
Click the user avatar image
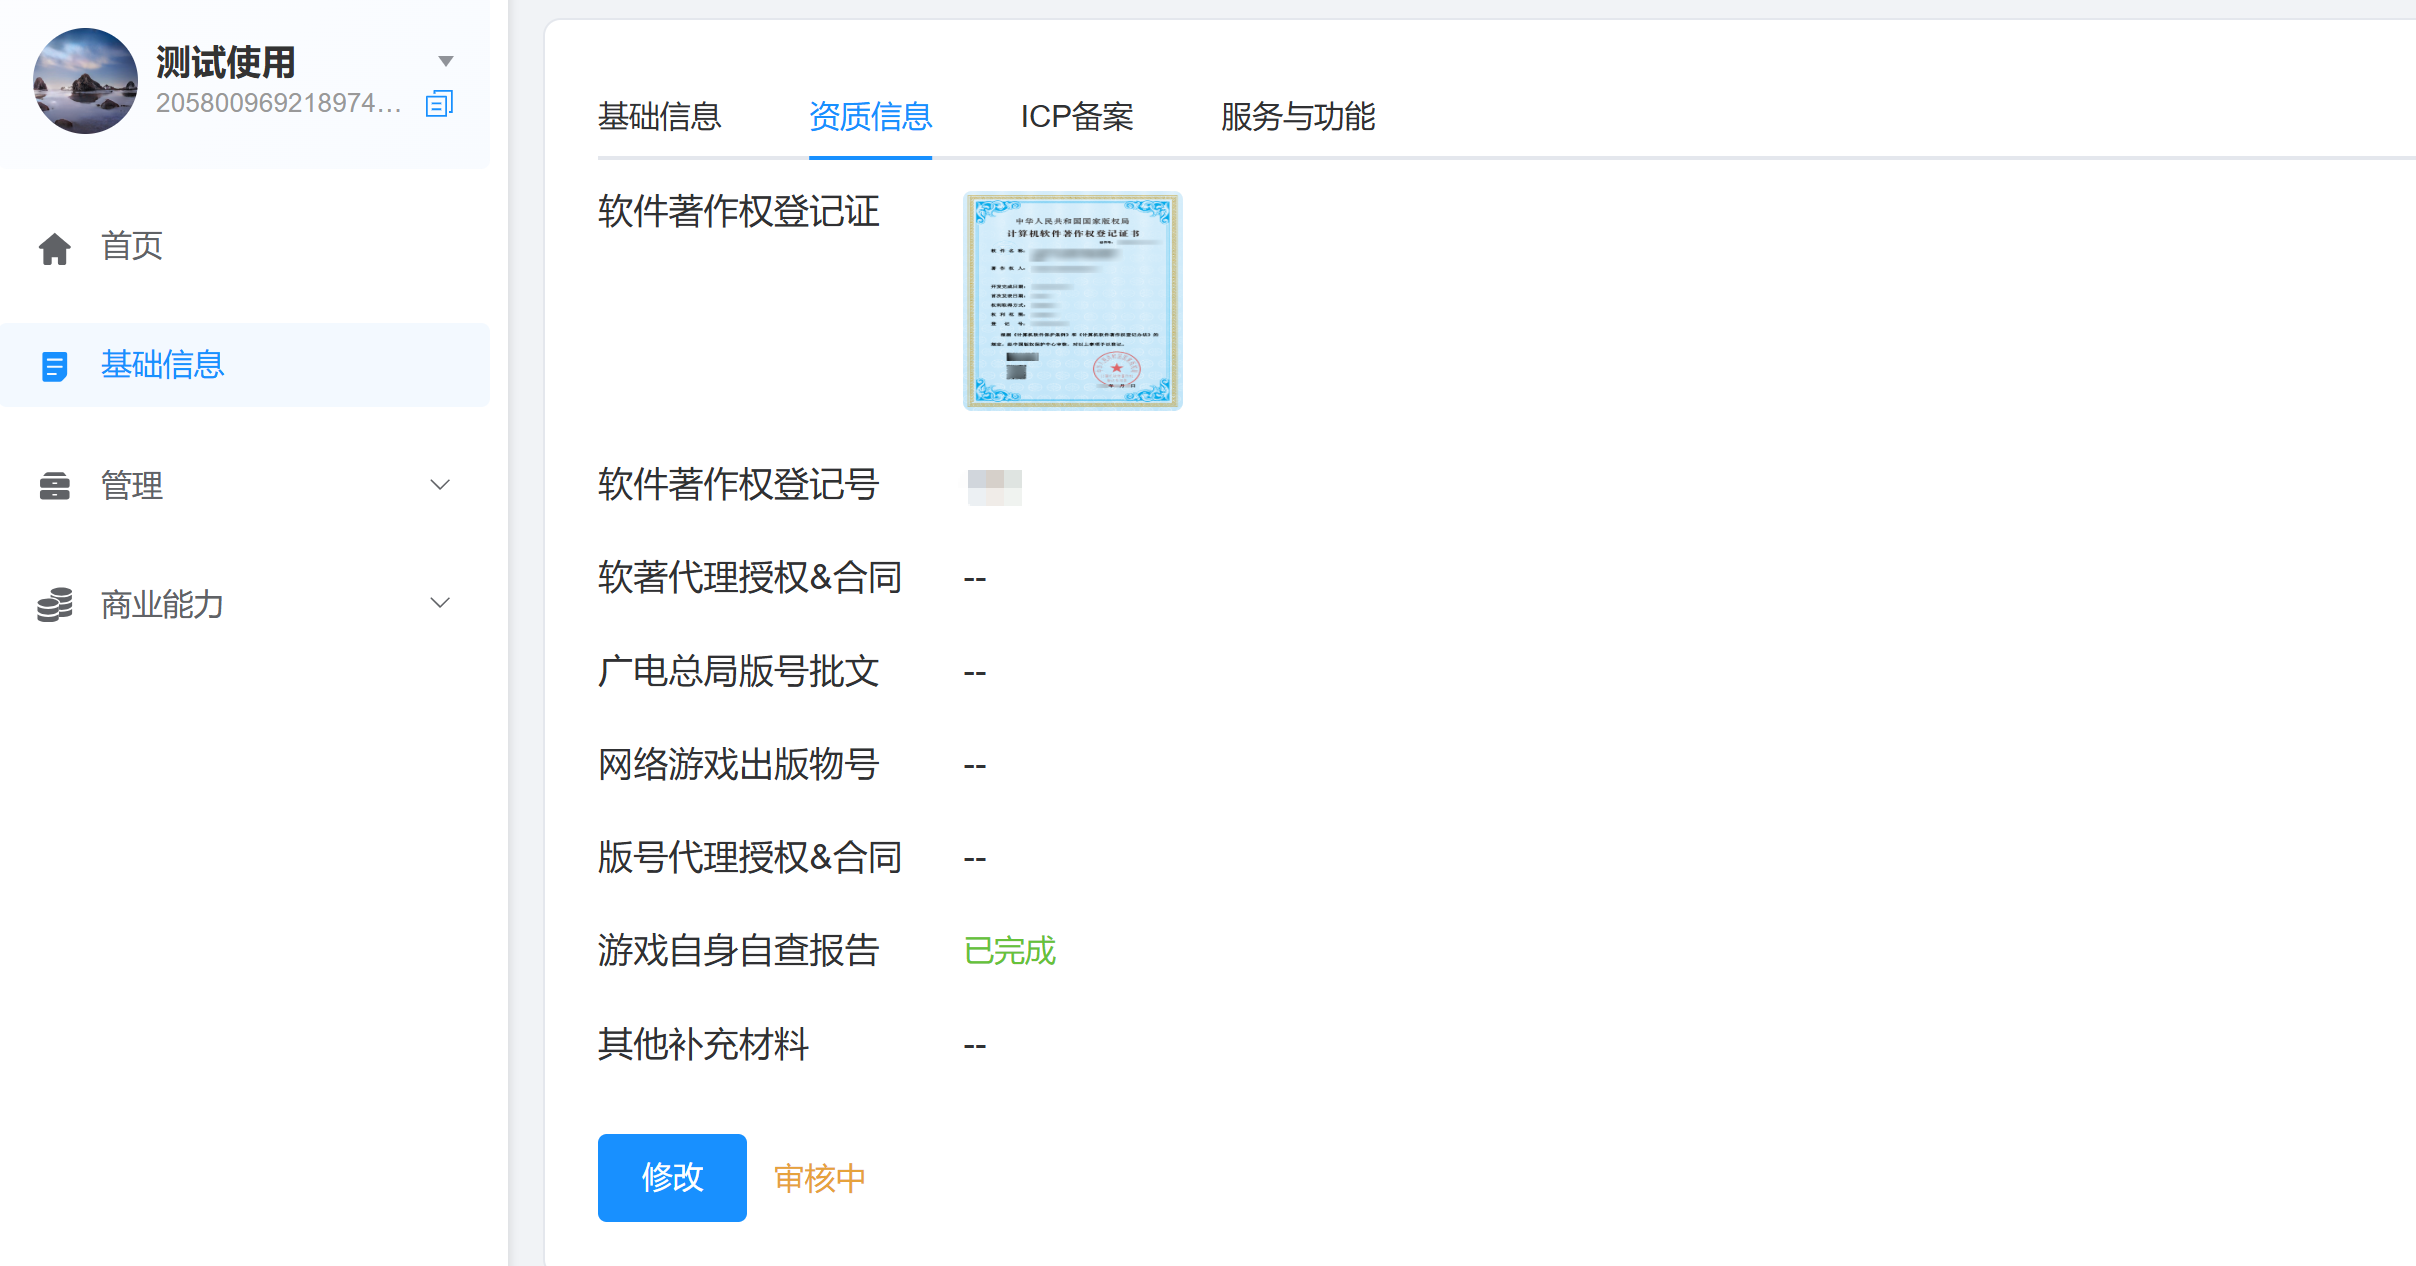(85, 81)
